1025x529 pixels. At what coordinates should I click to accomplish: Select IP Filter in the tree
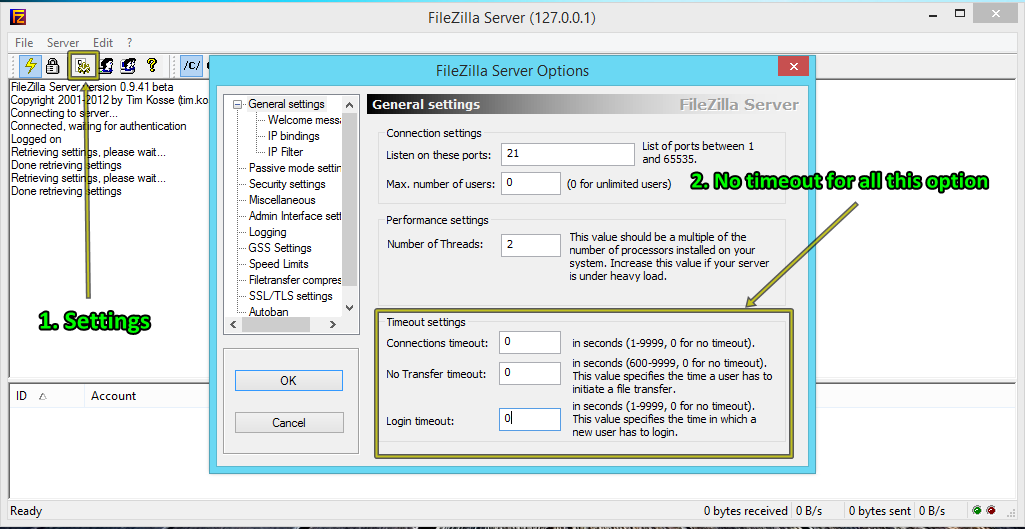click(285, 152)
